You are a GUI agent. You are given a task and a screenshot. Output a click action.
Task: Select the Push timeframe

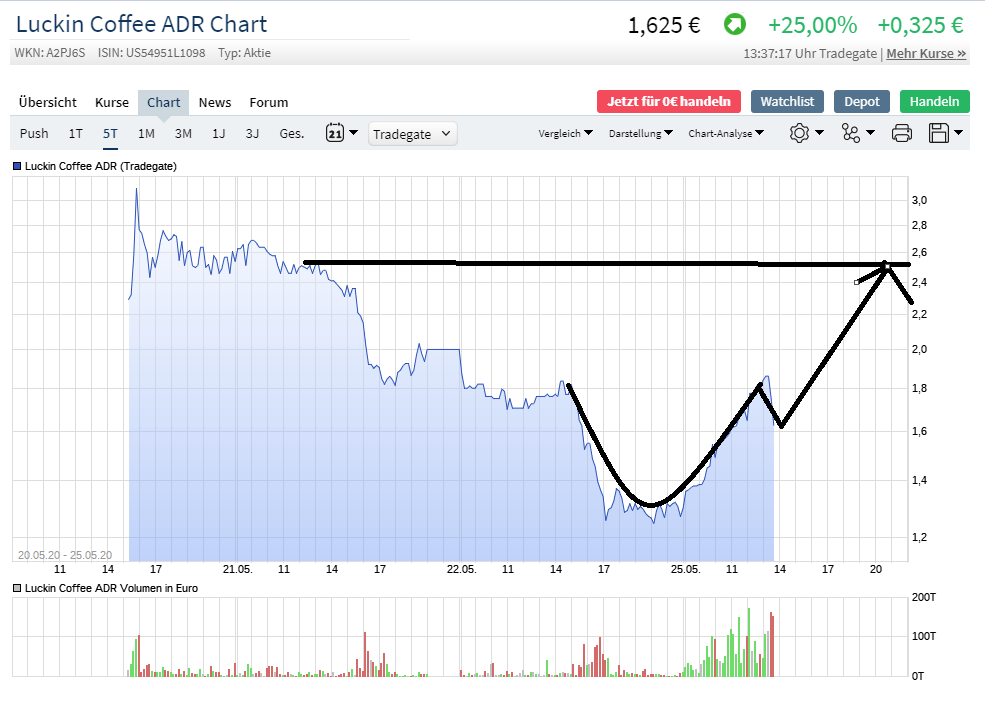click(34, 133)
